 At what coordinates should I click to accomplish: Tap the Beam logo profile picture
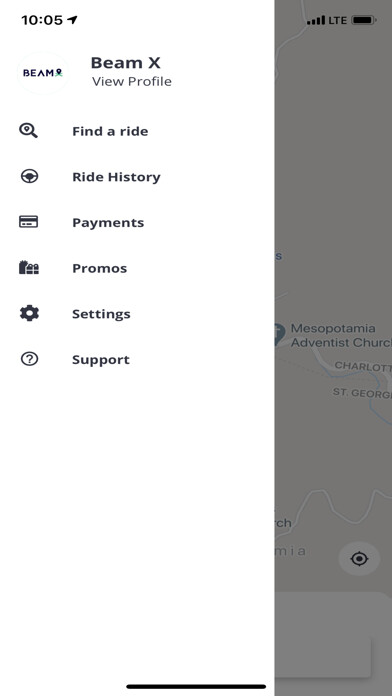click(x=43, y=73)
